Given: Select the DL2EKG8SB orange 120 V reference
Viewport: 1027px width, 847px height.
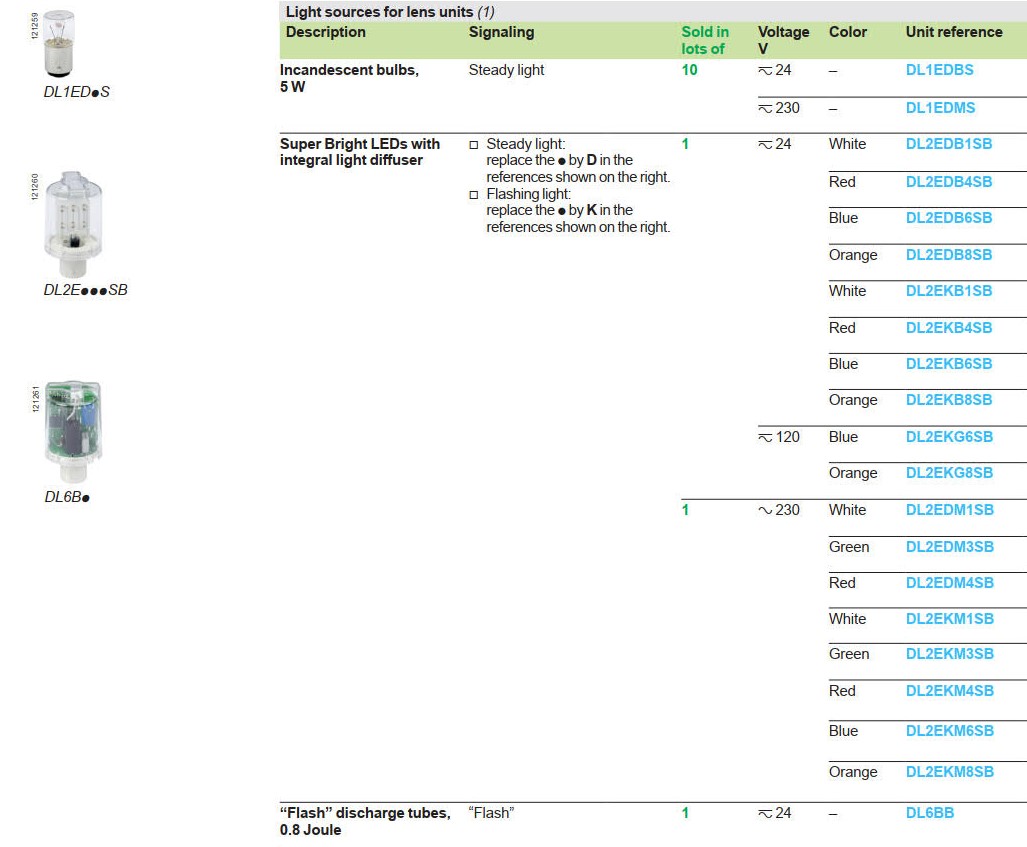Looking at the screenshot, I should pyautogui.click(x=949, y=473).
